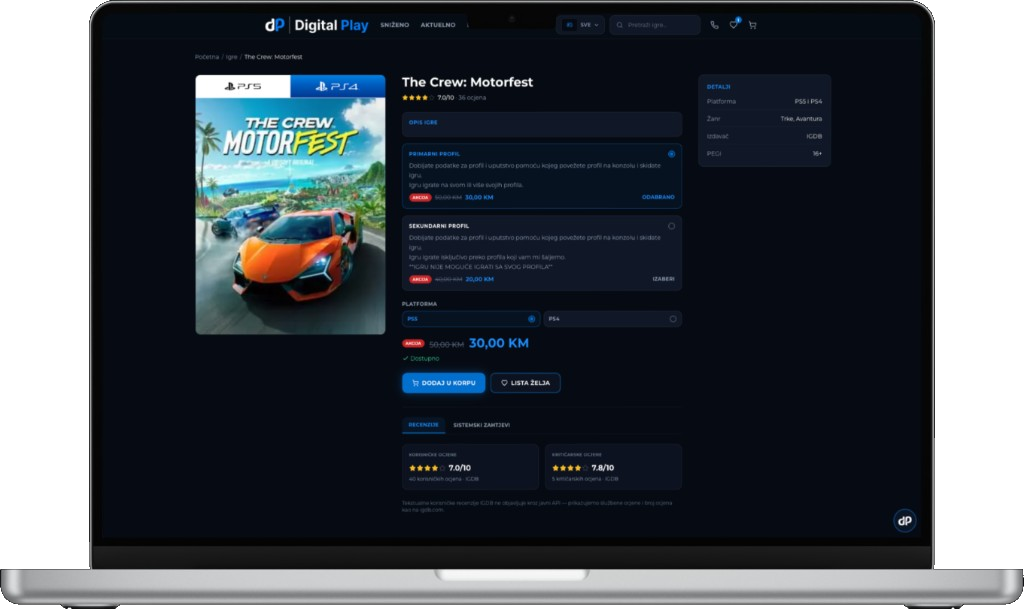Open the SNIŽENO menu item
Image resolution: width=1024 pixels, height=609 pixels.
(x=394, y=25)
